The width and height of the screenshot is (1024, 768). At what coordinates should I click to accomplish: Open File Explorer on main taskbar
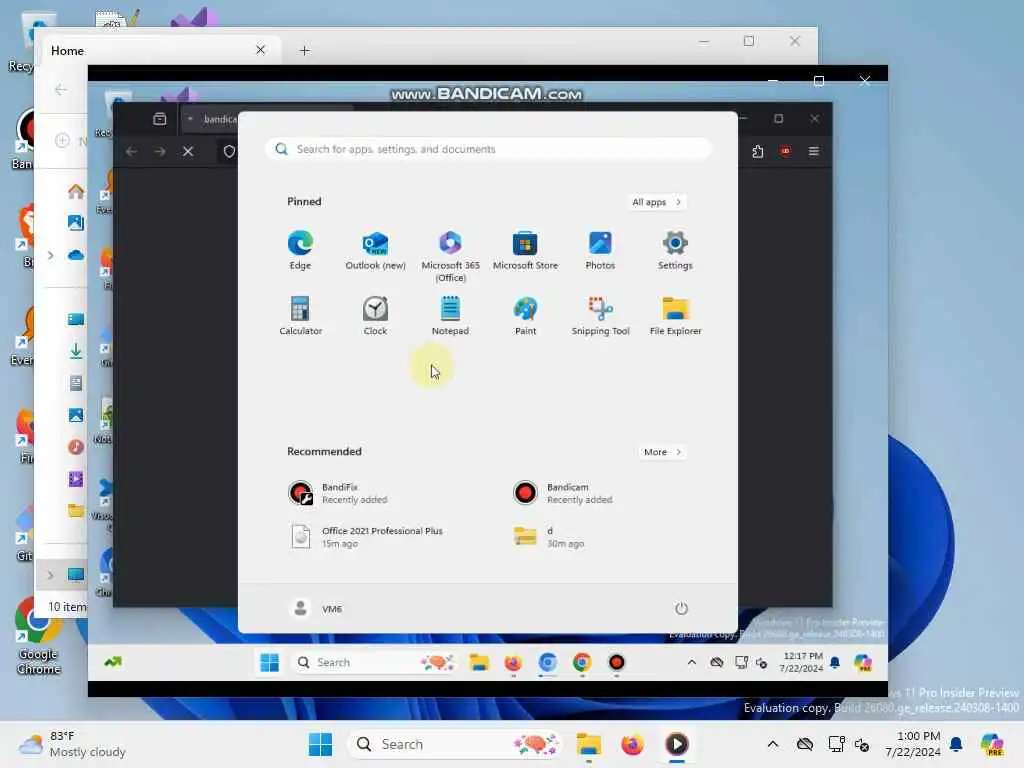click(588, 744)
